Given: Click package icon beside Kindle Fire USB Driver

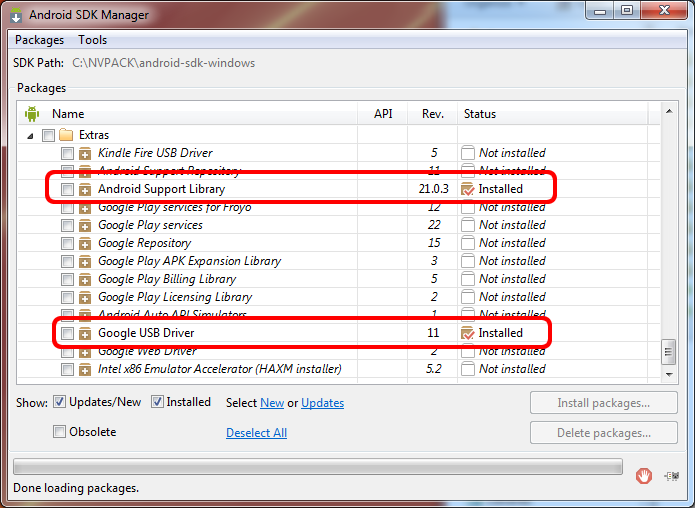Looking at the screenshot, I should click(x=85, y=153).
